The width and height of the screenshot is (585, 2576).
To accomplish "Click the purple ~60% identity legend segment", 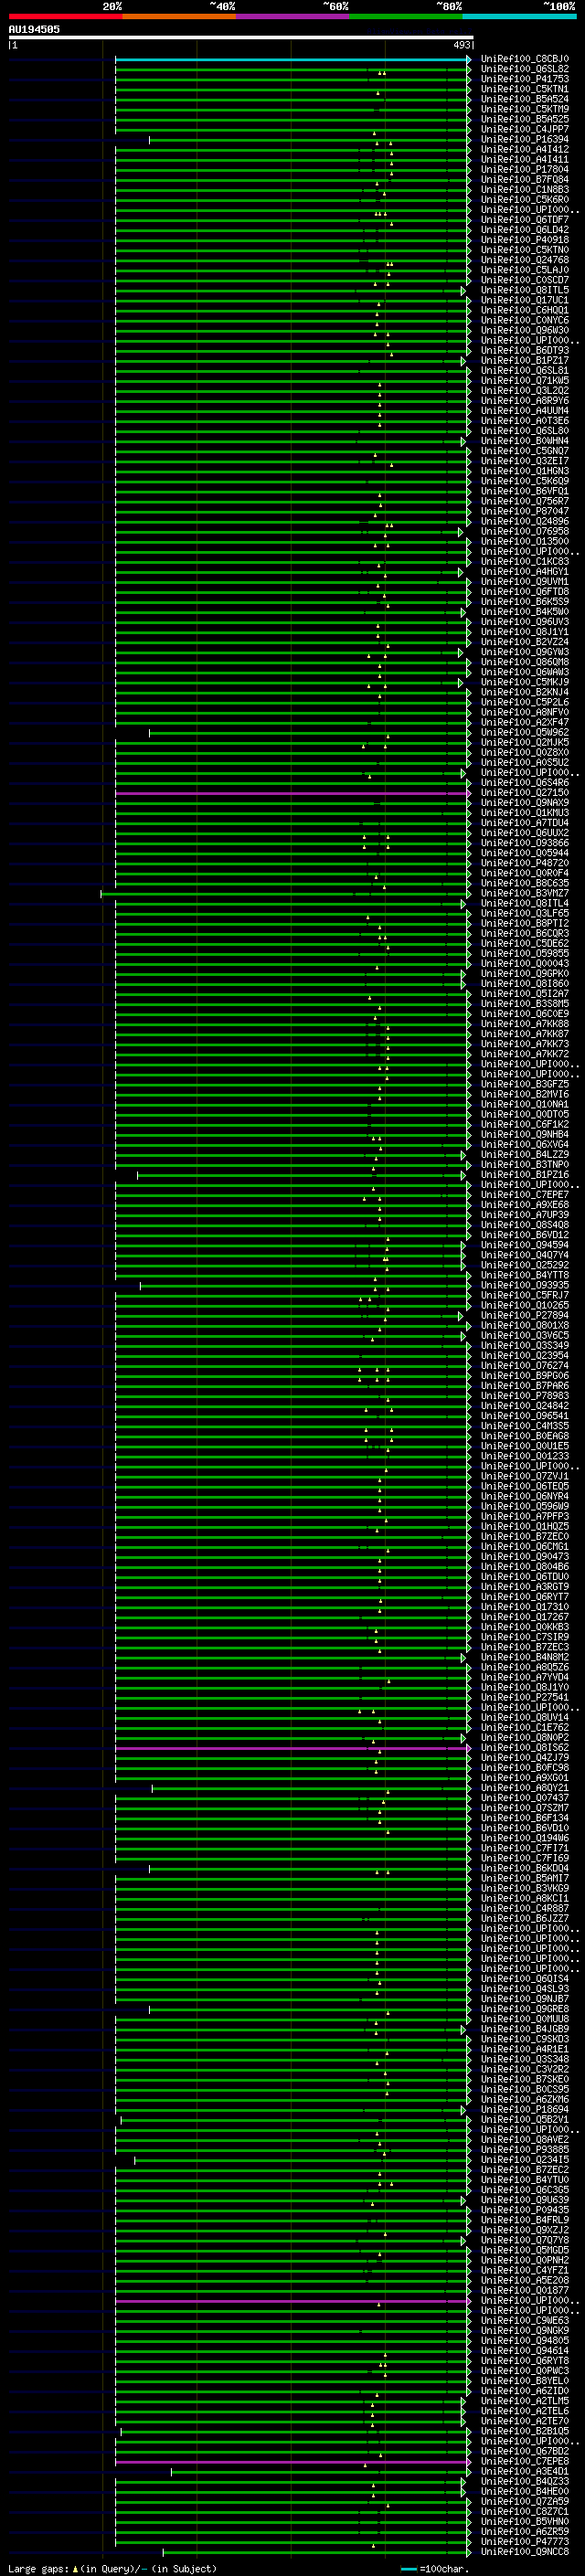I will pyautogui.click(x=293, y=16).
